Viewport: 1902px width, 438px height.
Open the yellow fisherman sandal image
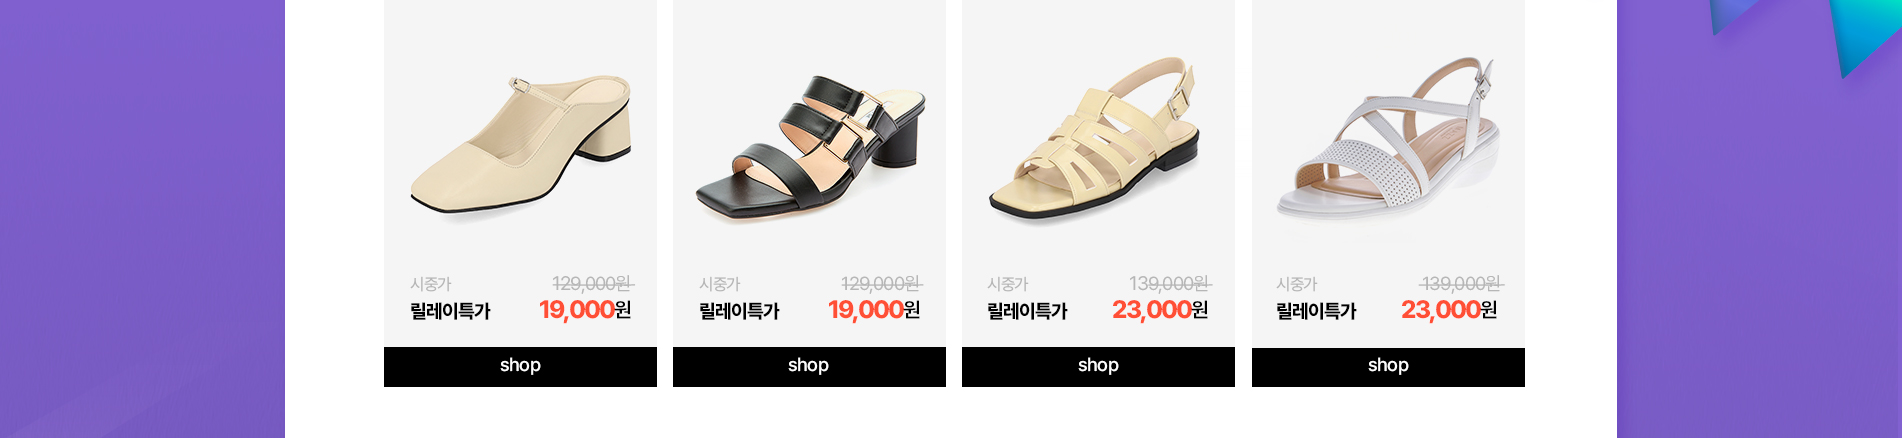pos(1095,140)
